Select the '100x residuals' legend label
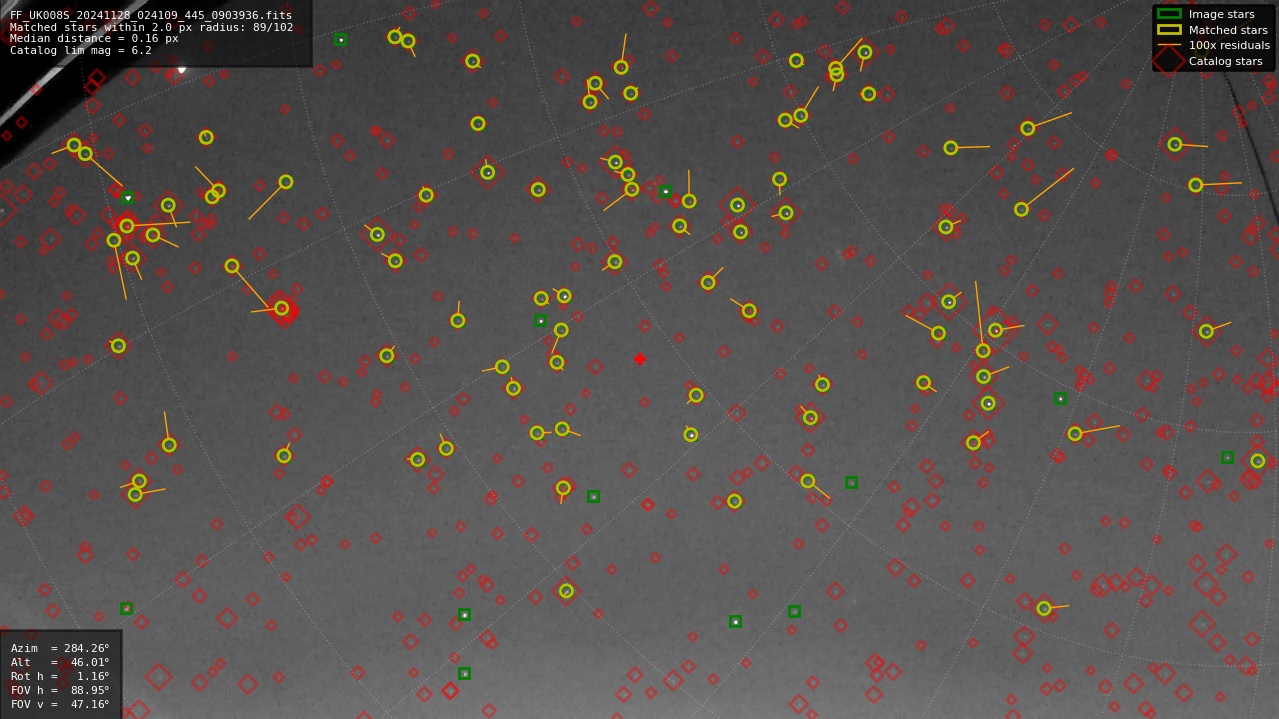This screenshot has width=1279, height=719. 1229,45
